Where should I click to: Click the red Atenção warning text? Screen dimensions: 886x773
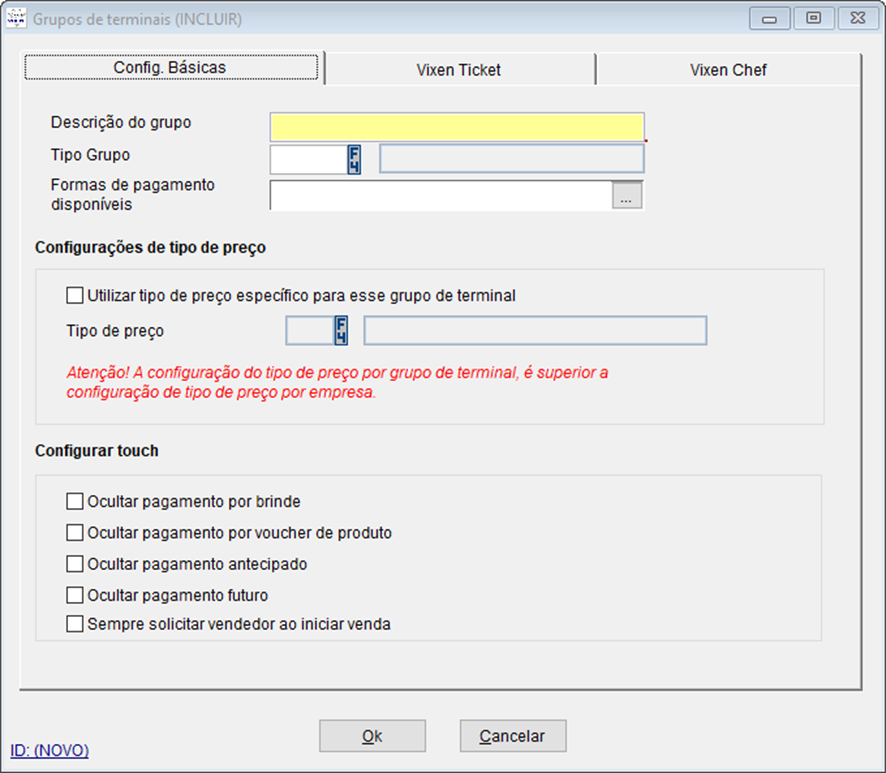point(337,382)
